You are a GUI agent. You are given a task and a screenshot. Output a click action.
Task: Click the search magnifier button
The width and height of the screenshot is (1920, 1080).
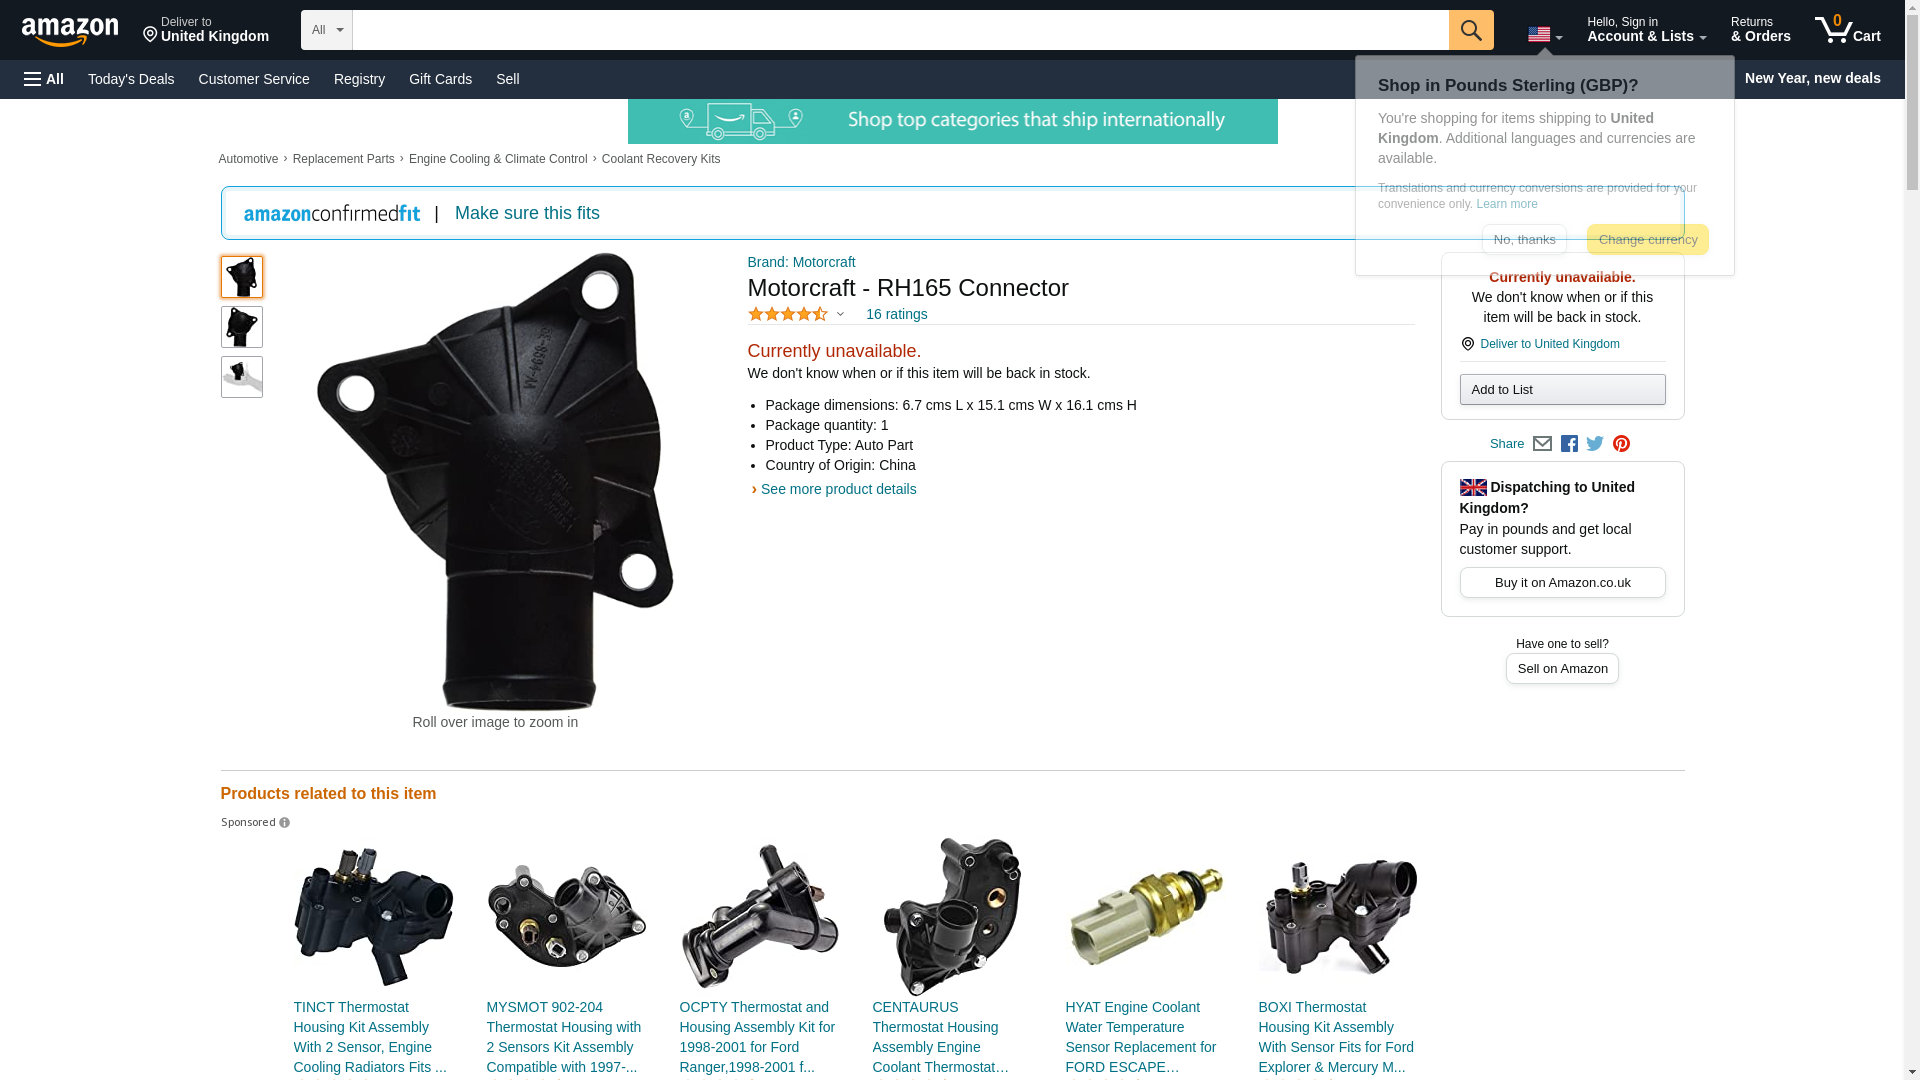click(1471, 30)
